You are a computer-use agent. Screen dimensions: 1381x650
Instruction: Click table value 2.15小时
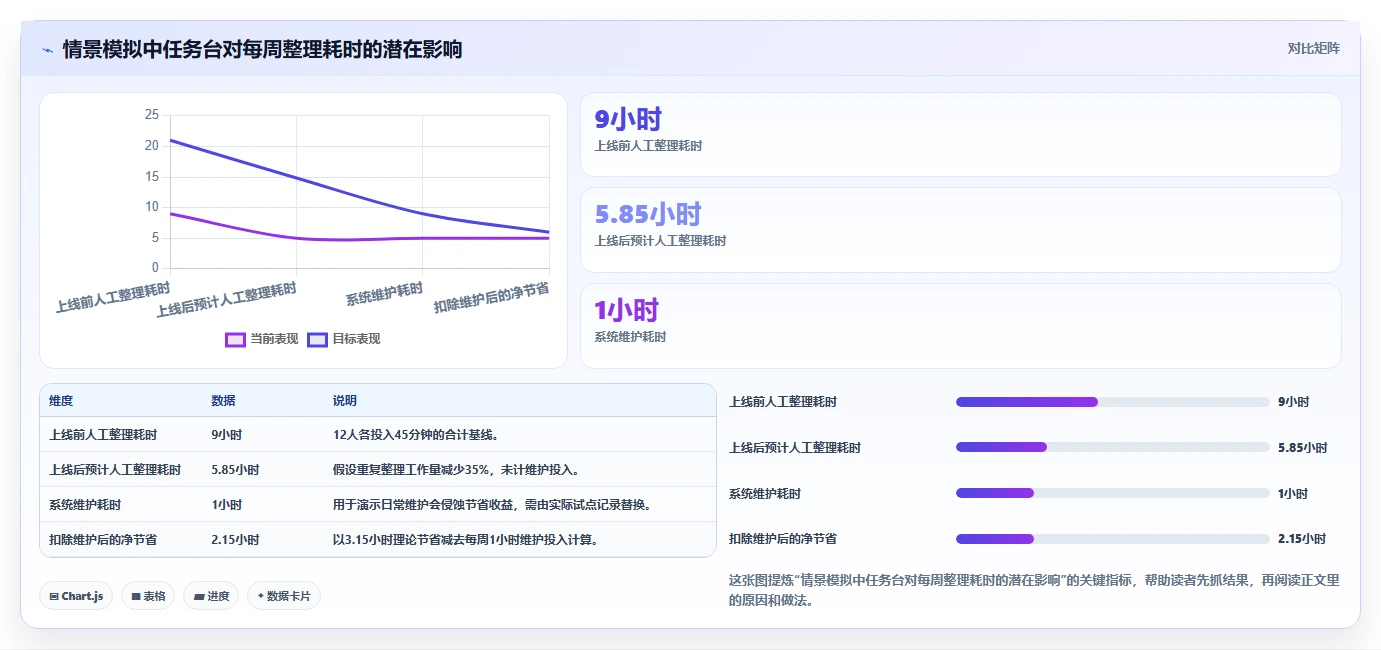click(235, 540)
